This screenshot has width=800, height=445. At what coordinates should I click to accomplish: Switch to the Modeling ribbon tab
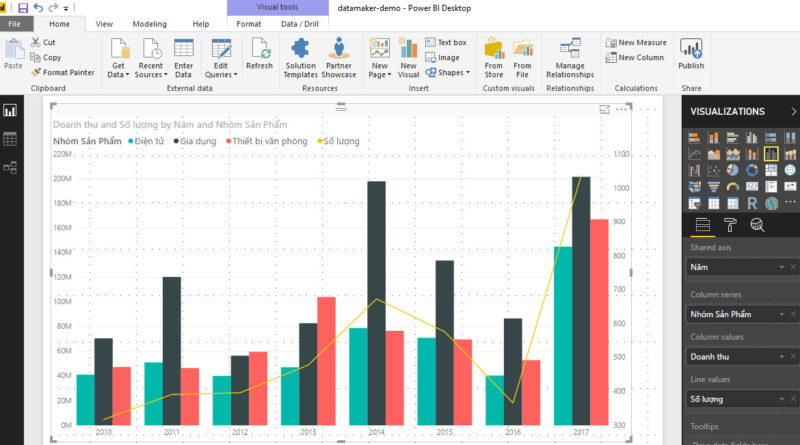pyautogui.click(x=150, y=23)
